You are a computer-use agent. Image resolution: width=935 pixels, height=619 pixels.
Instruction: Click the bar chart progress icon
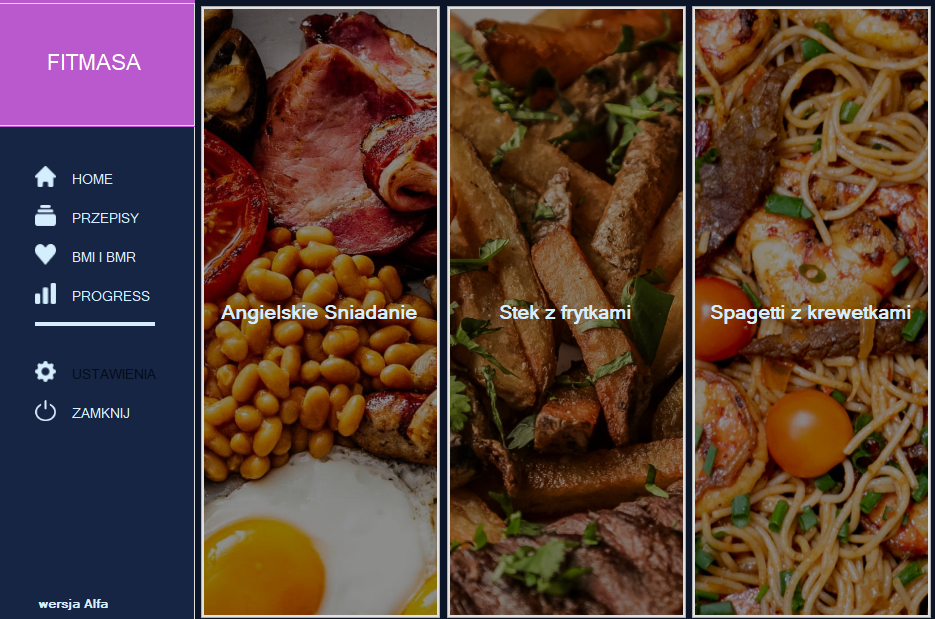[x=45, y=293]
